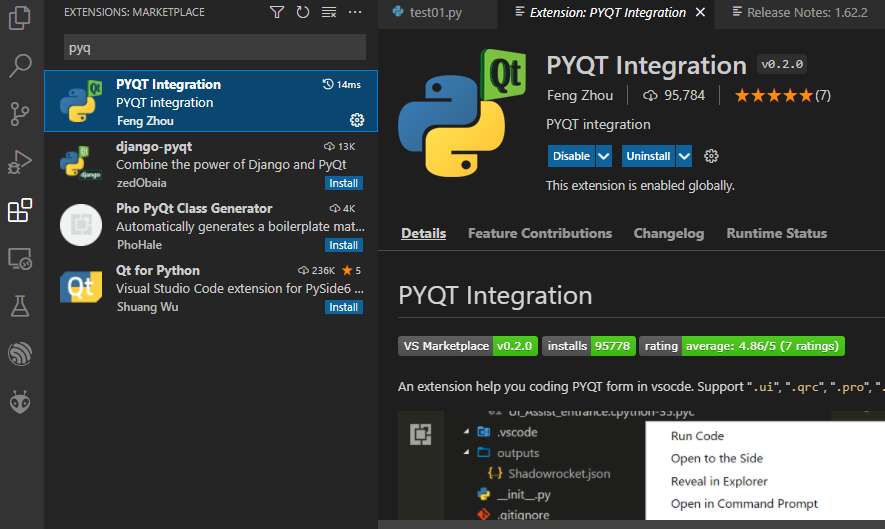Image resolution: width=885 pixels, height=529 pixels.
Task: Select the Qt for Python title
Action: tap(158, 270)
